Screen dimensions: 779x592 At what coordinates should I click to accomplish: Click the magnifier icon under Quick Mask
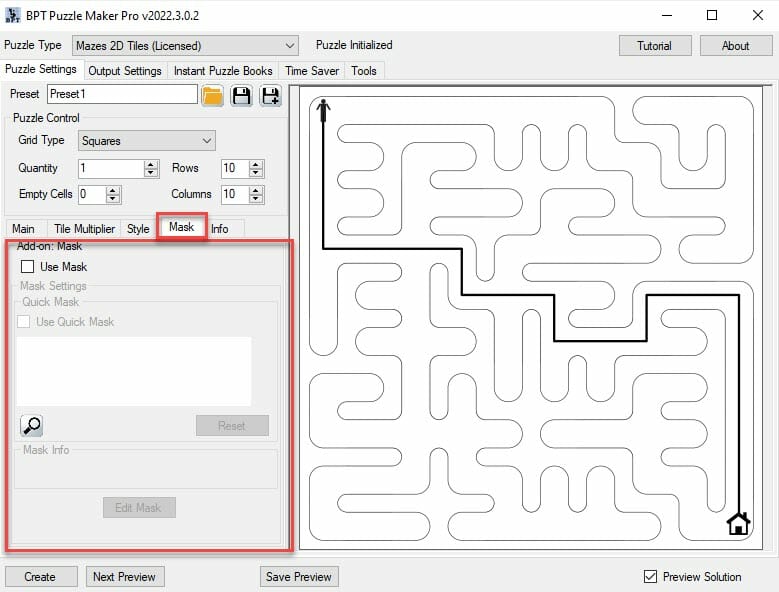(31, 426)
